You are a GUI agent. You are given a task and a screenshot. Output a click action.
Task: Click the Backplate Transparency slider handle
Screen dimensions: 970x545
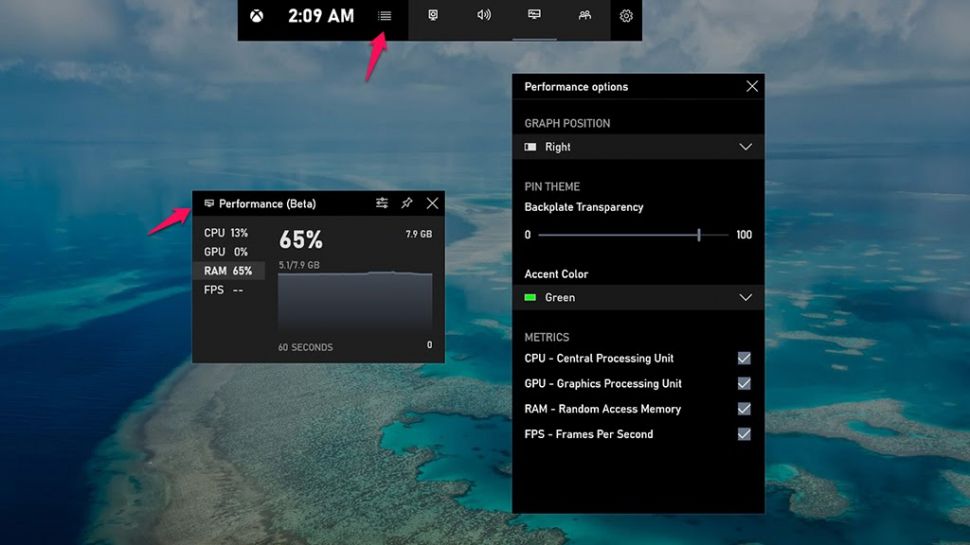tap(699, 235)
